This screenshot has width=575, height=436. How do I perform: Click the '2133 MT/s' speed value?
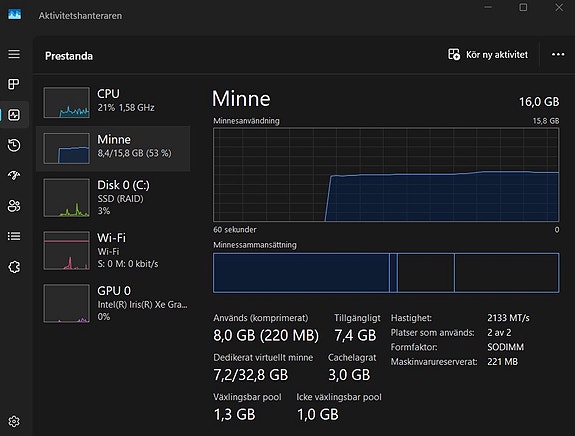[x=508, y=318]
